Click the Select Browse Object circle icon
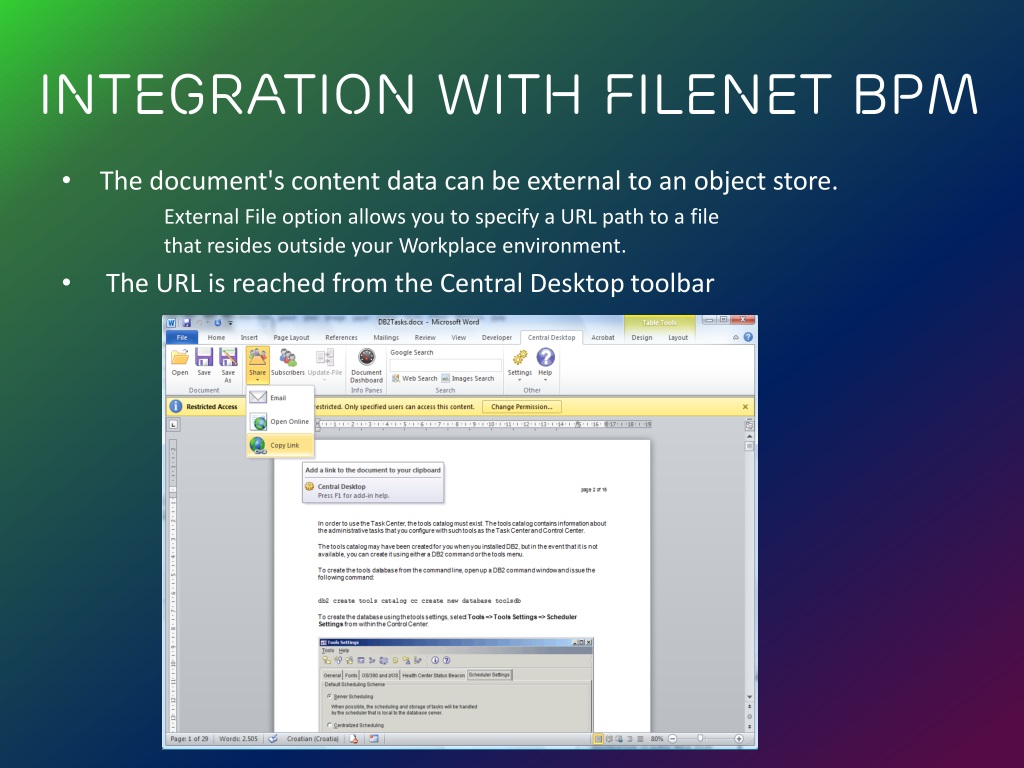1024x768 pixels. tap(749, 716)
